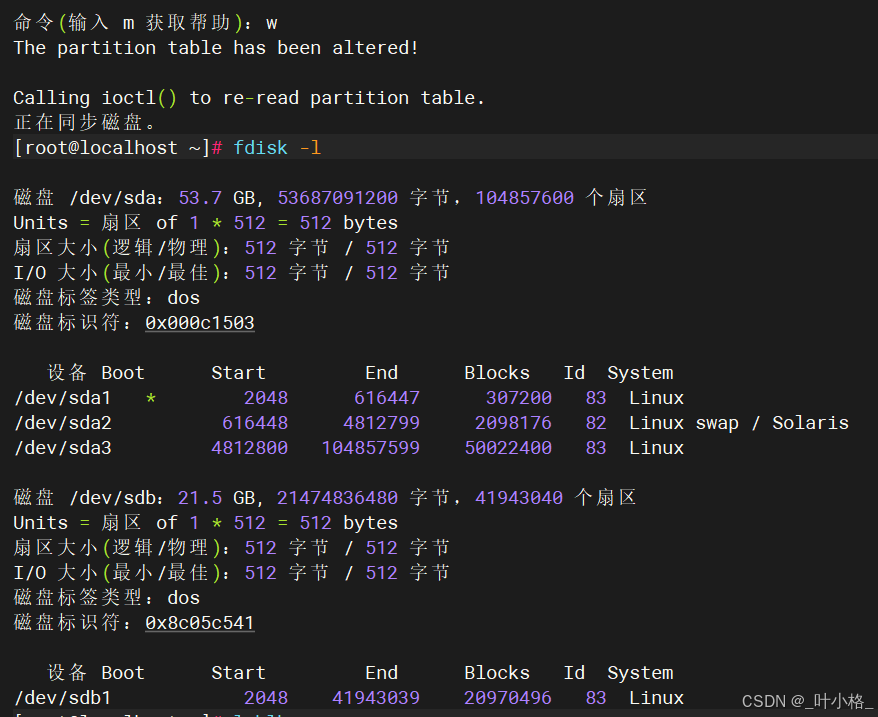The height and width of the screenshot is (717, 878).
Task: Click the Id value 82 for sda2
Action: click(596, 423)
